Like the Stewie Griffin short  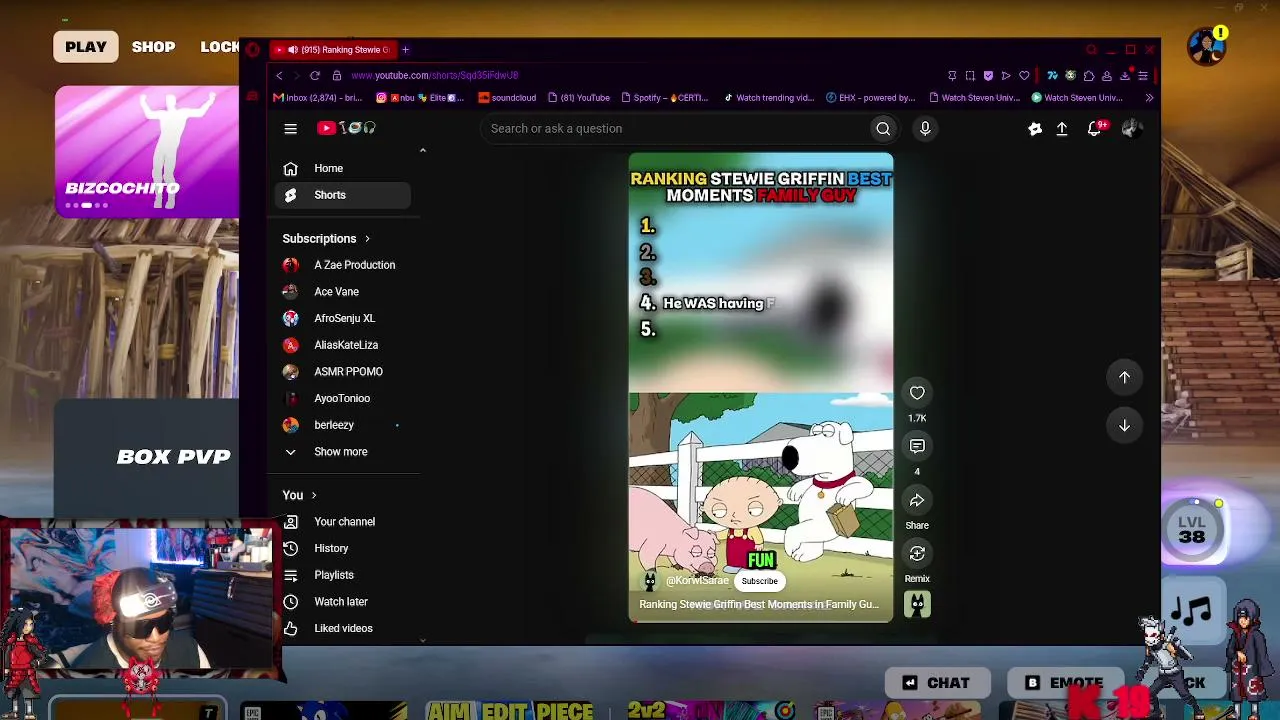[917, 393]
